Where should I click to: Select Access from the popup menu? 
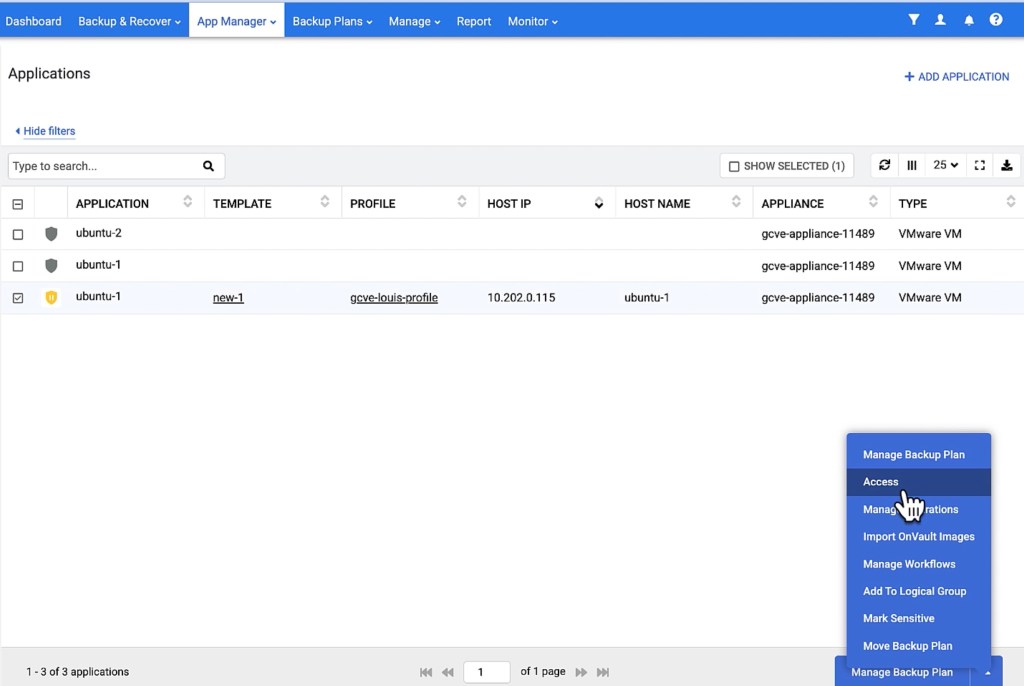click(881, 482)
